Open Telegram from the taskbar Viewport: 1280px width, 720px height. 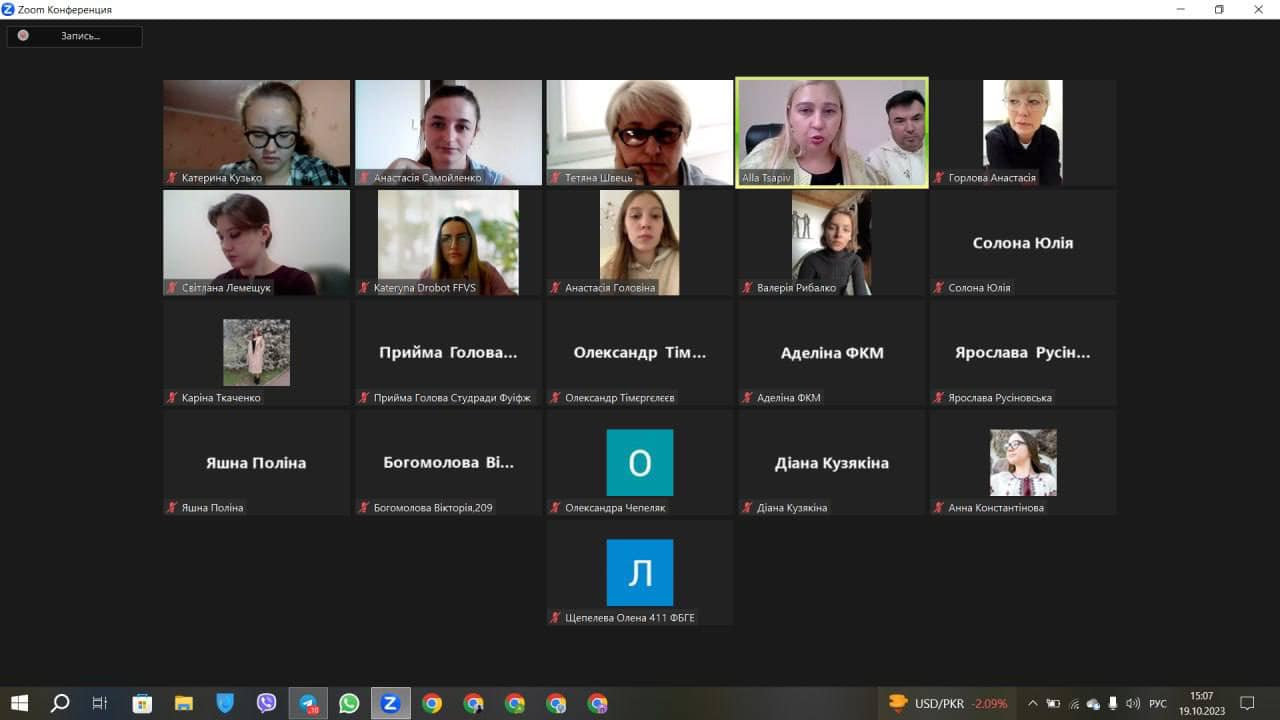308,703
